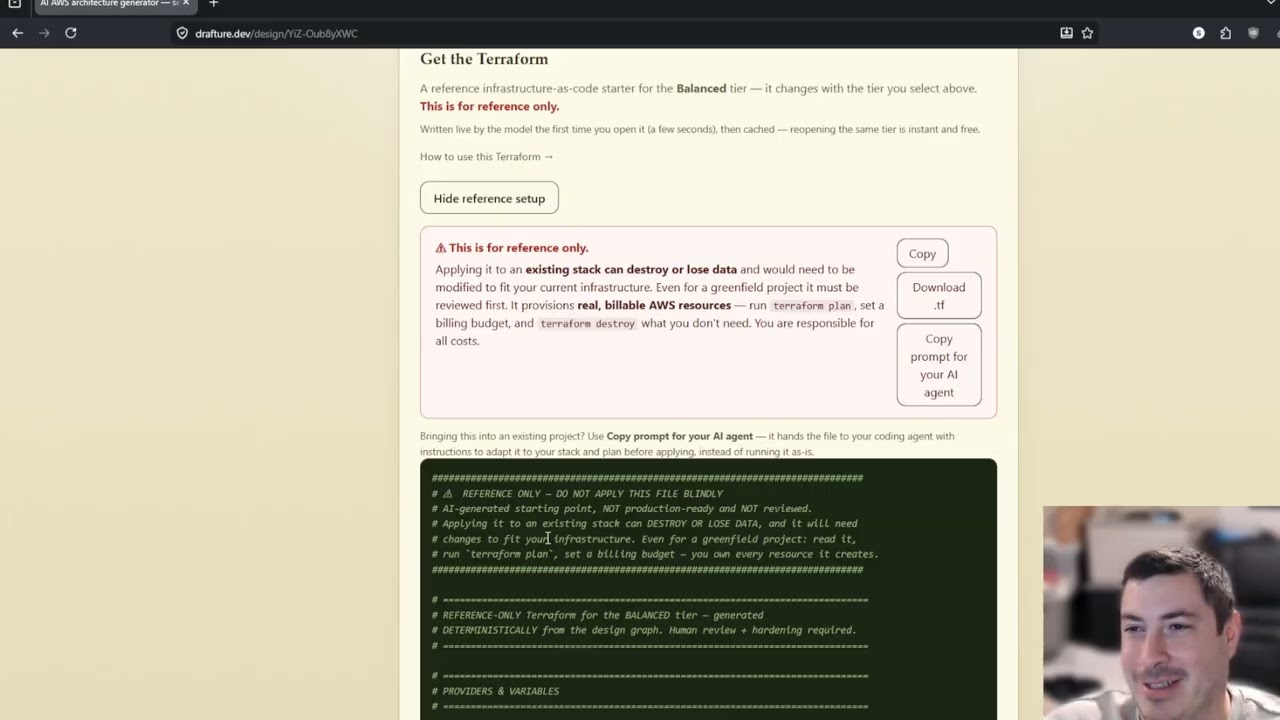Click red 'This is for reference only.' text under the heading

click(x=489, y=106)
